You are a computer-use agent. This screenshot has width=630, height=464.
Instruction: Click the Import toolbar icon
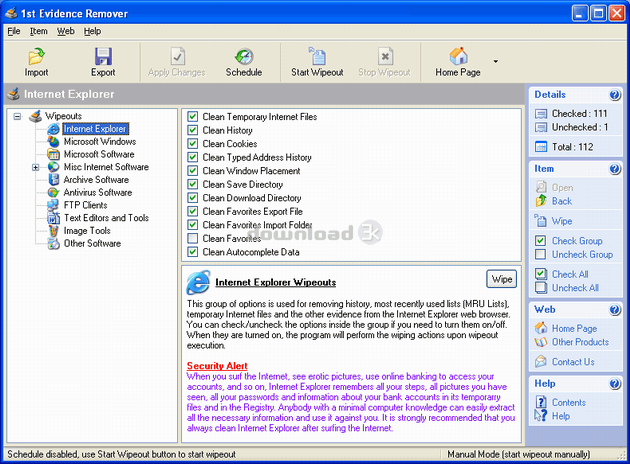(36, 56)
